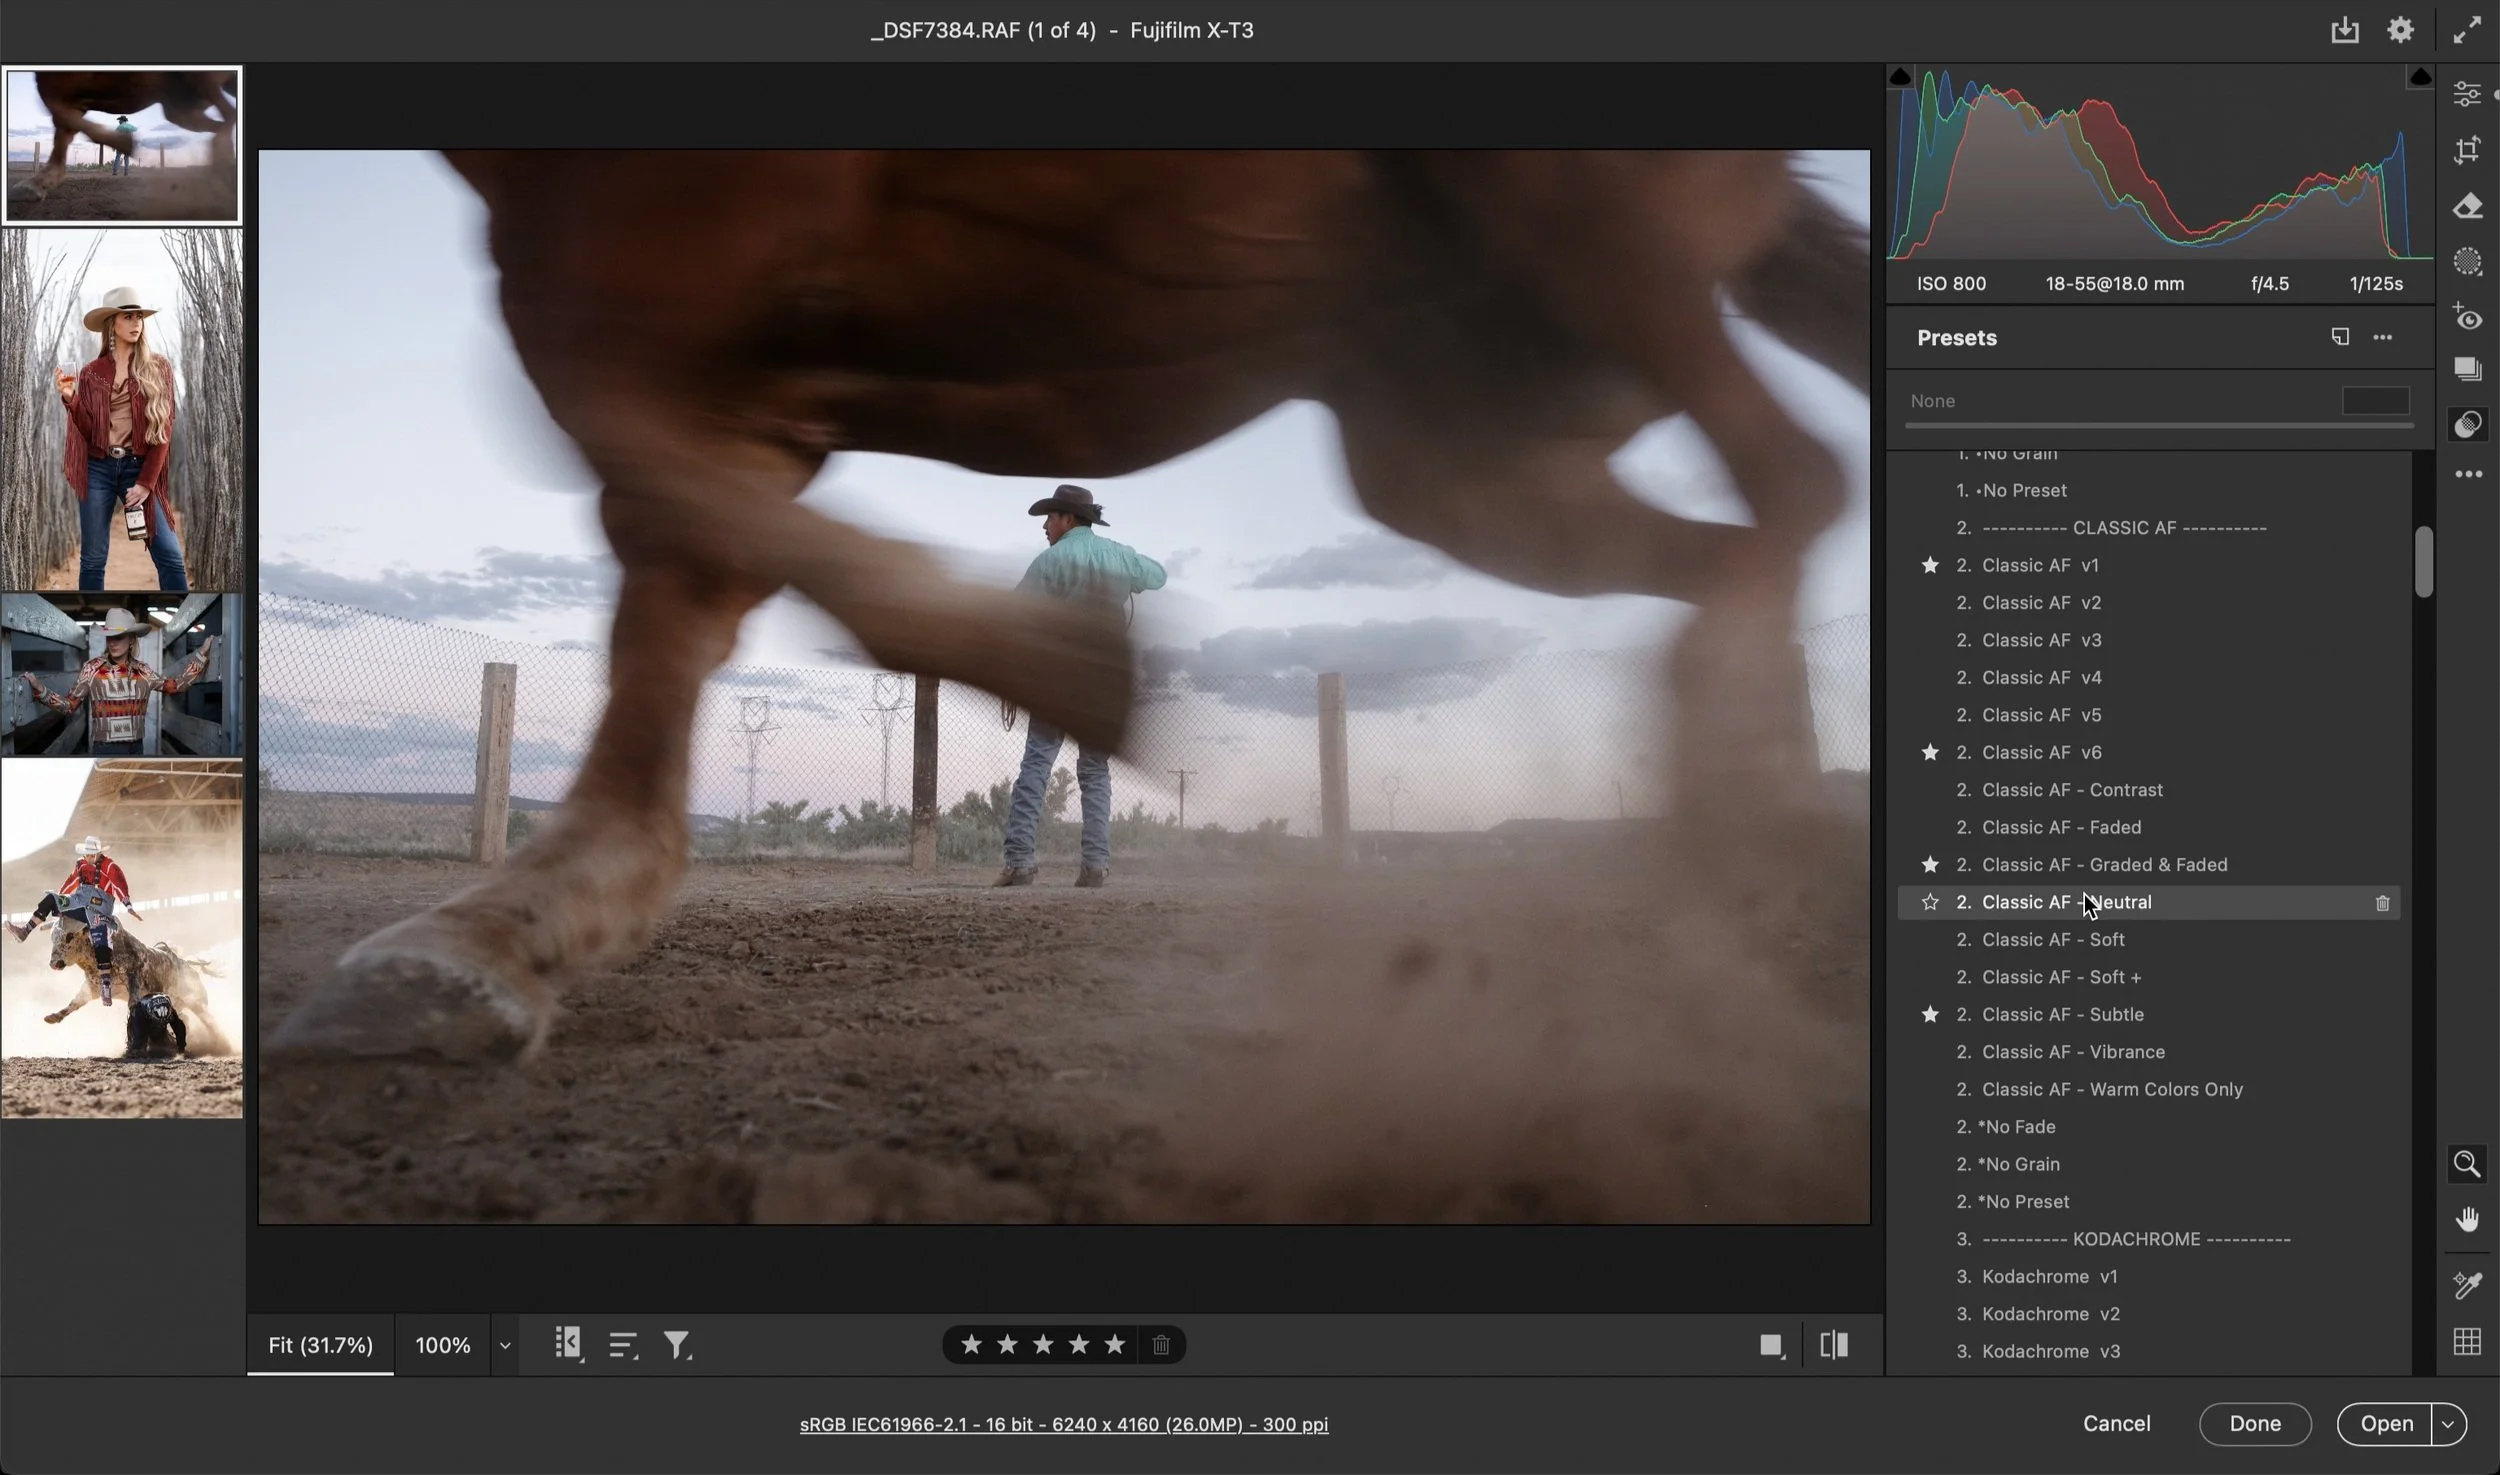Unfavorite the Classic AF v6 preset

[1930, 752]
